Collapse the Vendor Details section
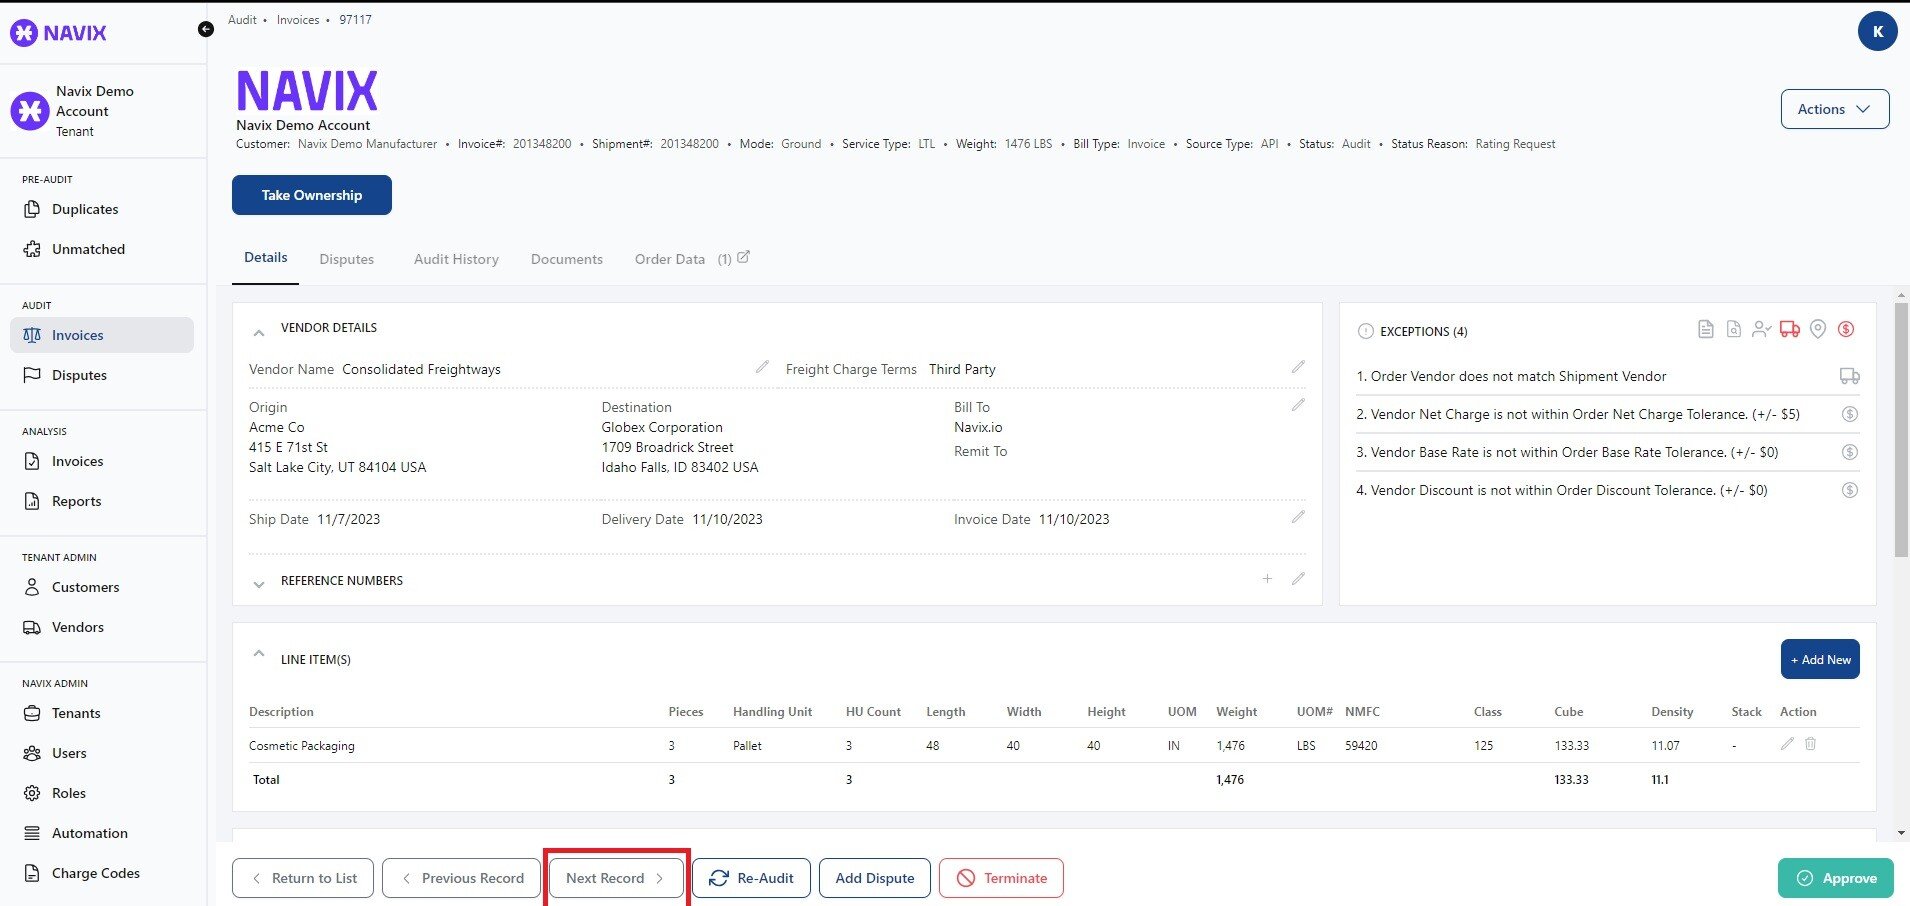This screenshot has height=906, width=1910. click(259, 331)
